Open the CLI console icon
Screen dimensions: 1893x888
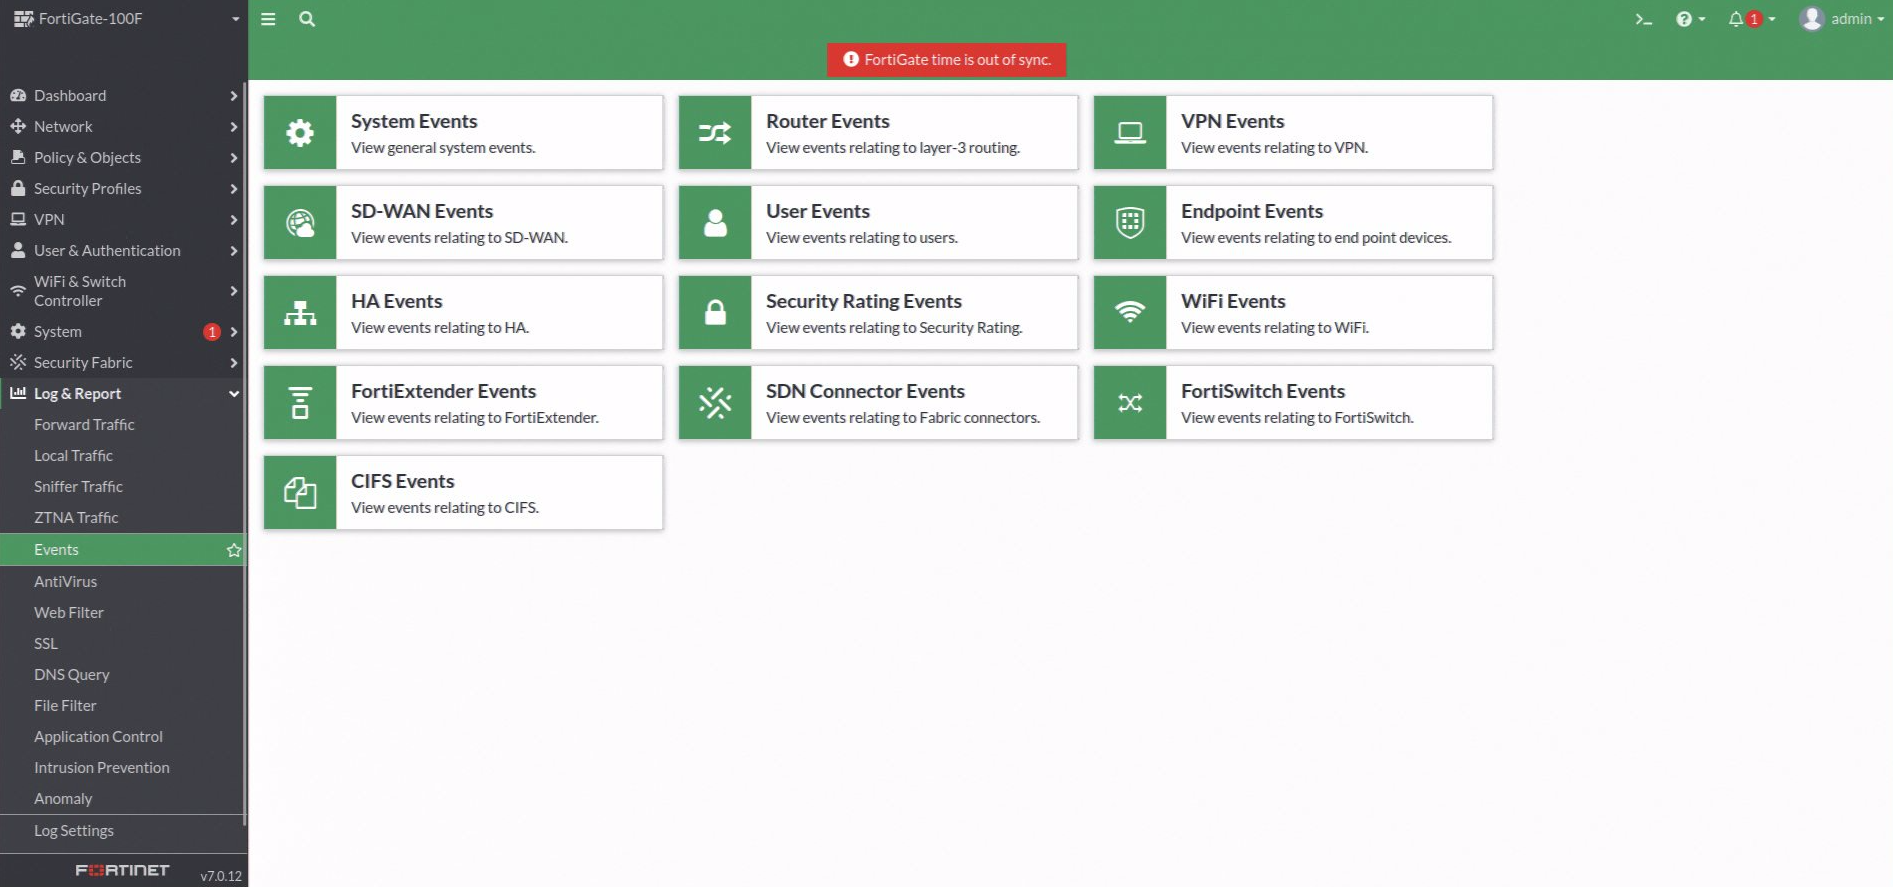[x=1643, y=19]
